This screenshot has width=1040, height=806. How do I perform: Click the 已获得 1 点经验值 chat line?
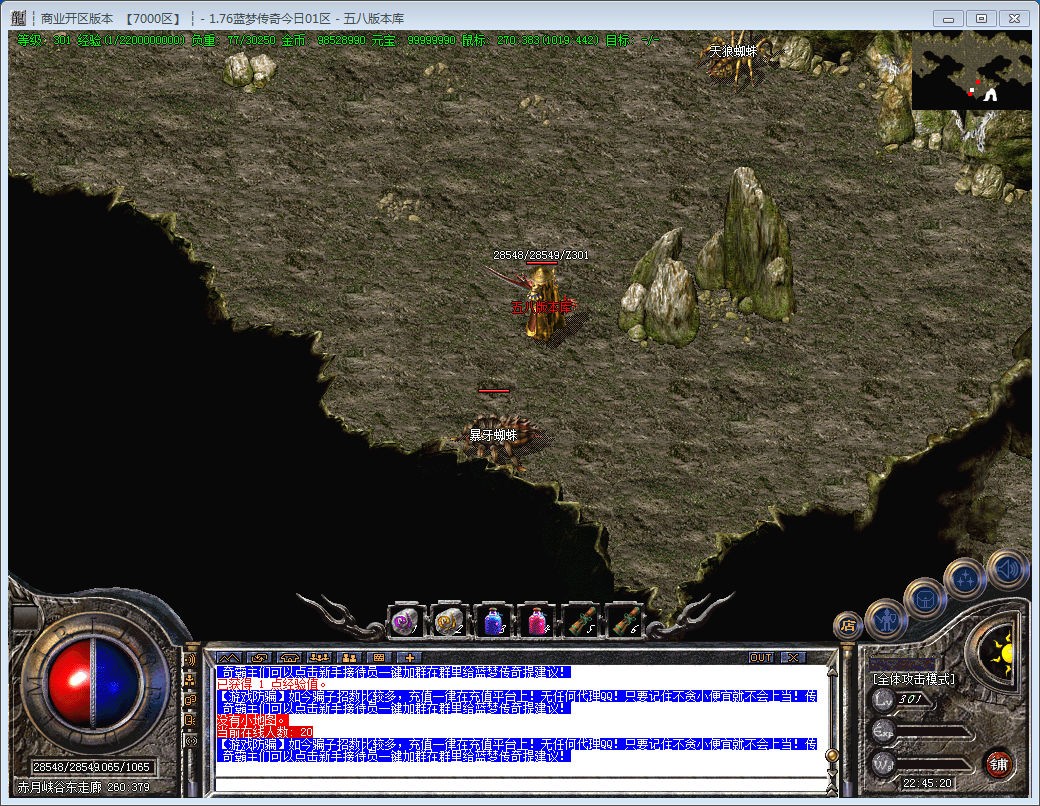(272, 685)
